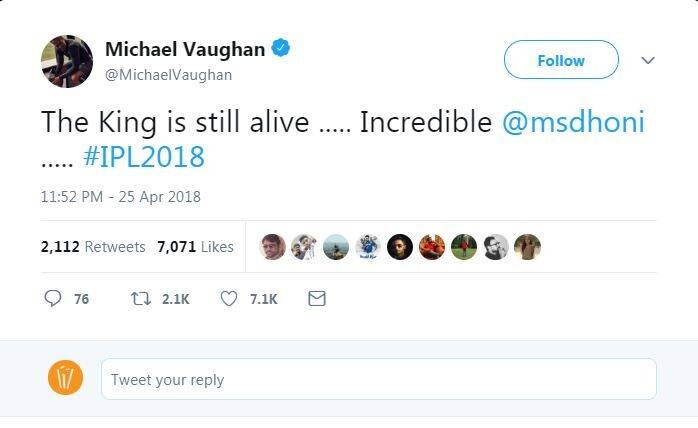This screenshot has width=698, height=428.
Task: Open the @msdhoni mention link
Action: [572, 123]
